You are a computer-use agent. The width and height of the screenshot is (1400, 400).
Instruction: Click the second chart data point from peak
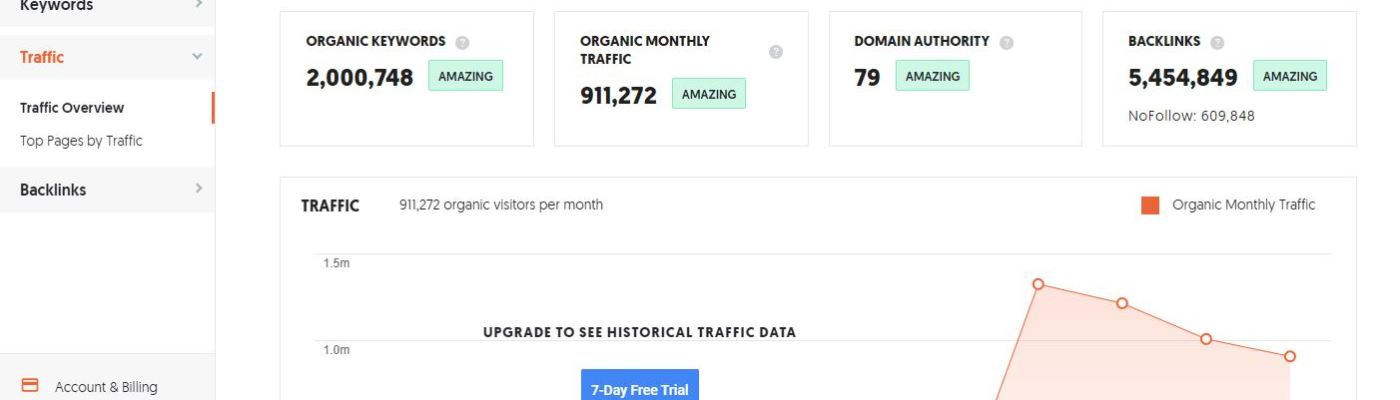pyautogui.click(x=1122, y=303)
